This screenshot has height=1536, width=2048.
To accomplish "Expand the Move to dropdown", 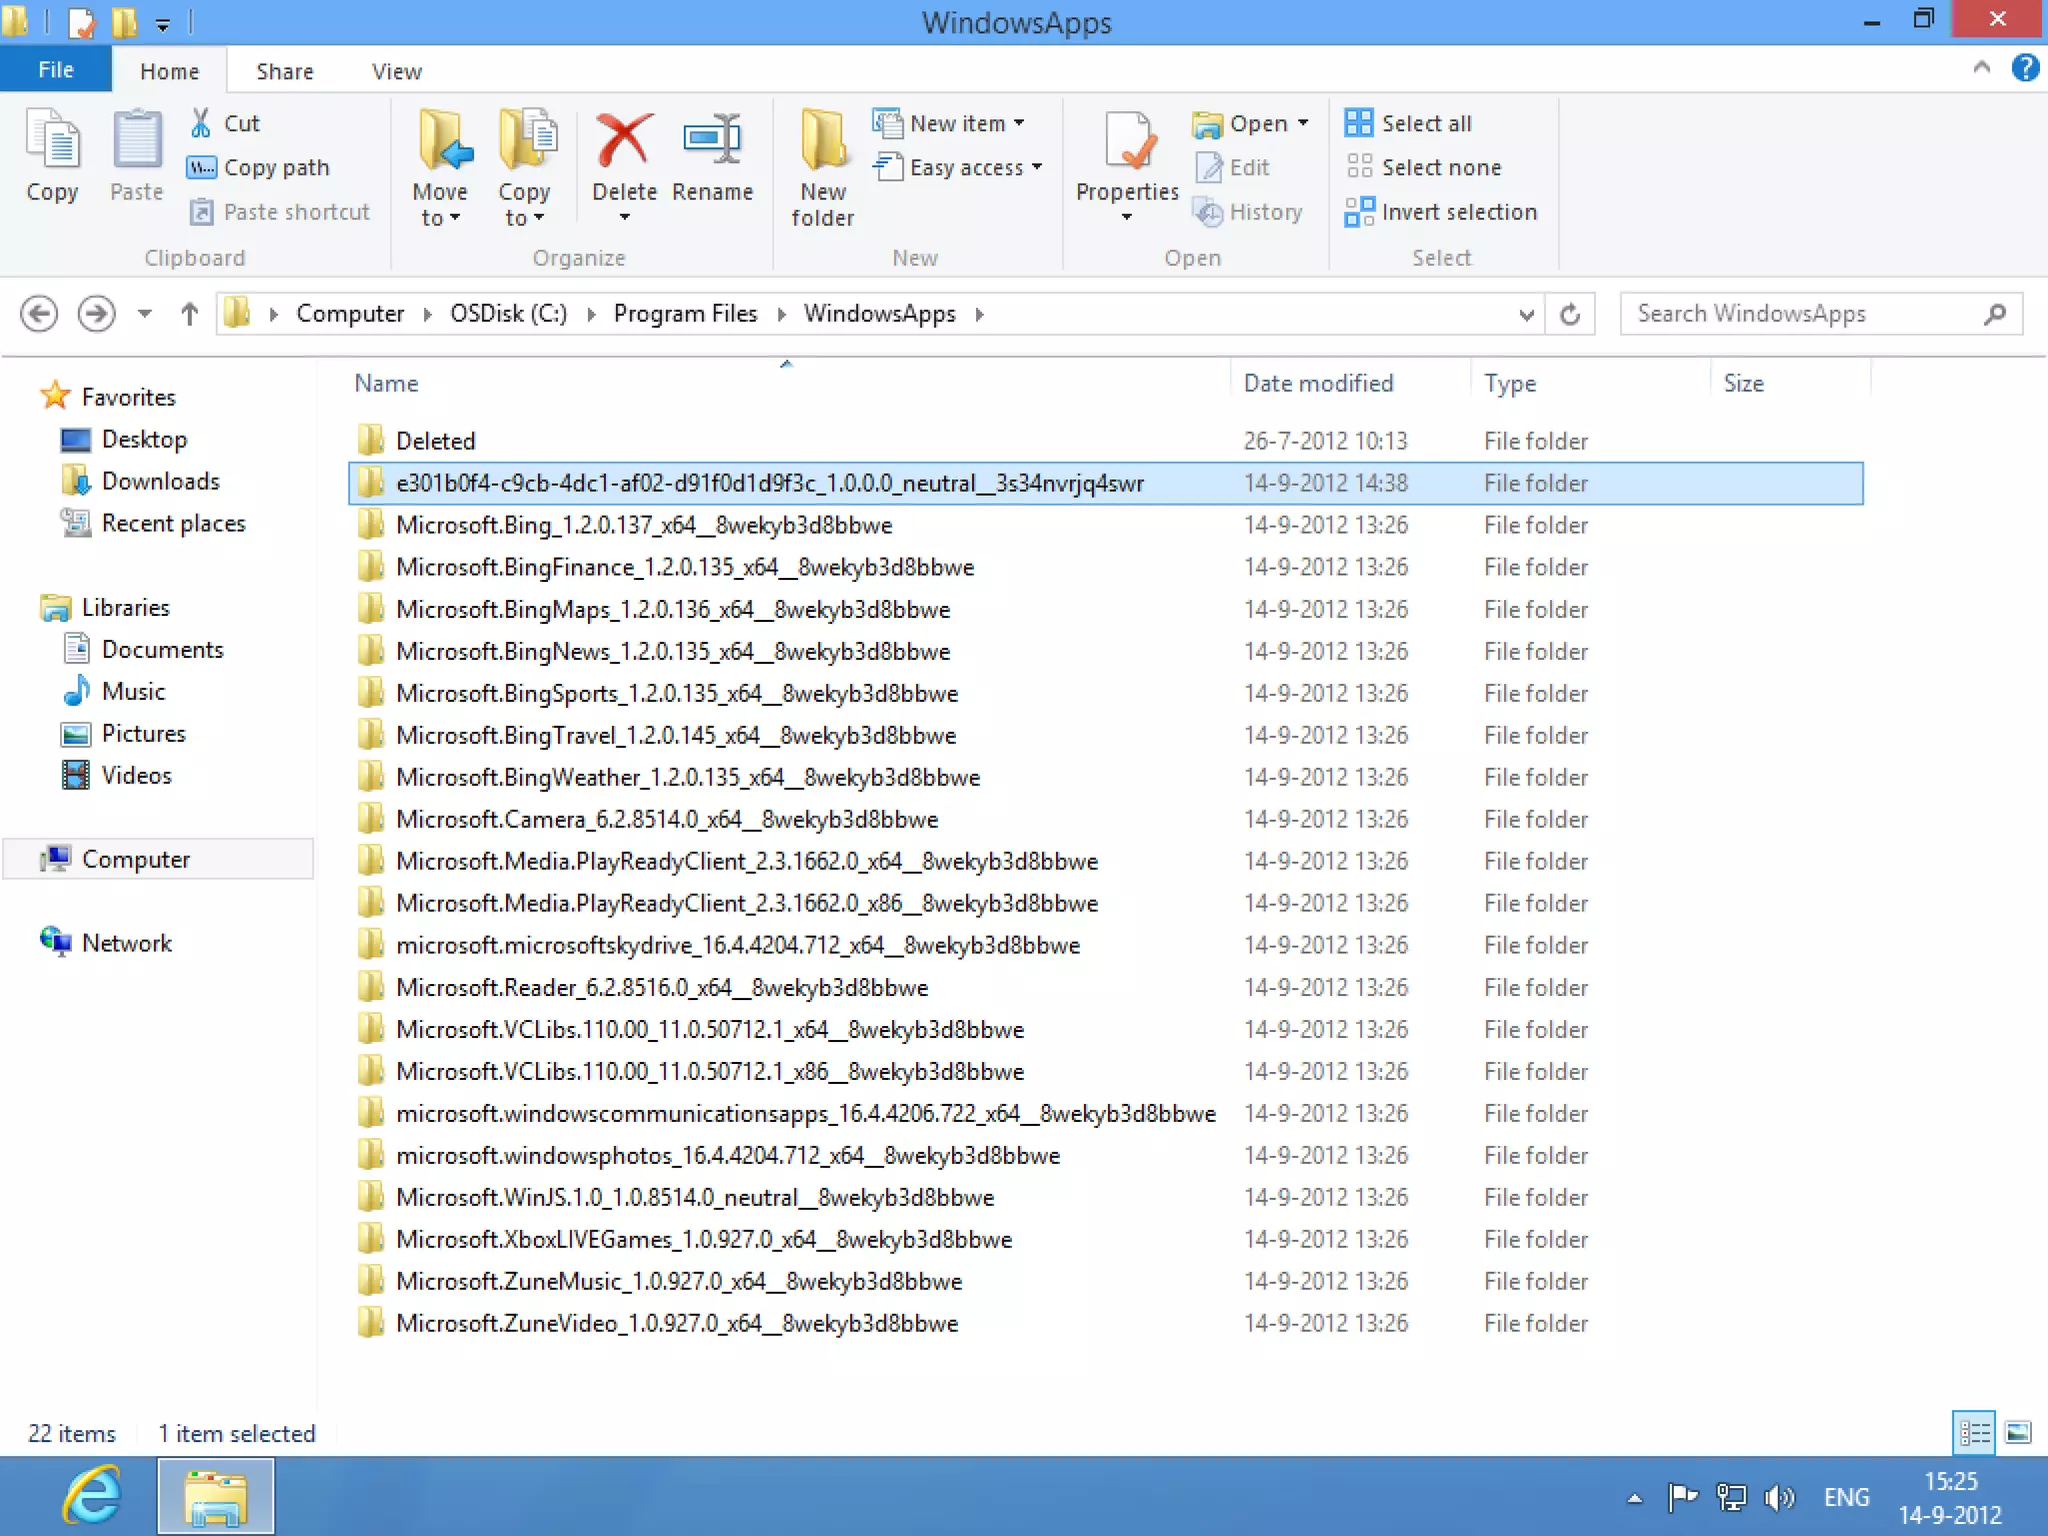I will 440,218.
